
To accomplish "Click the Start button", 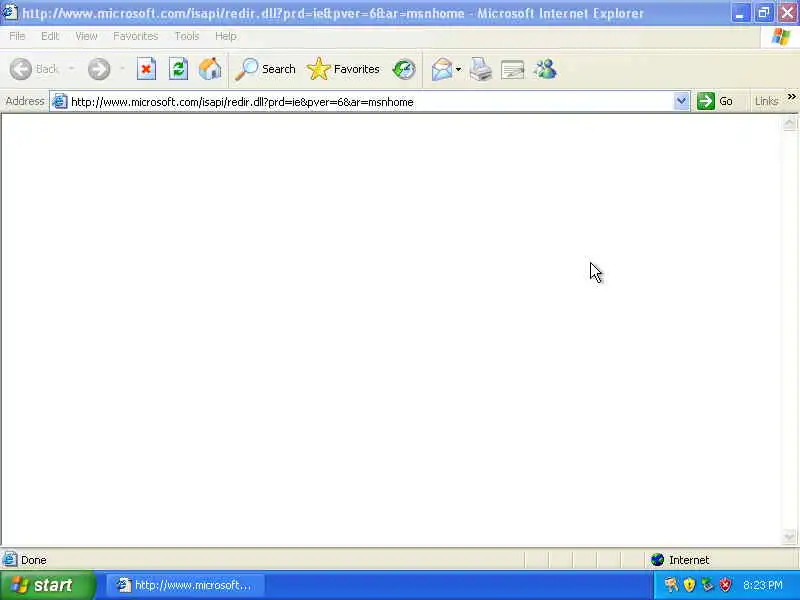I will 47,585.
